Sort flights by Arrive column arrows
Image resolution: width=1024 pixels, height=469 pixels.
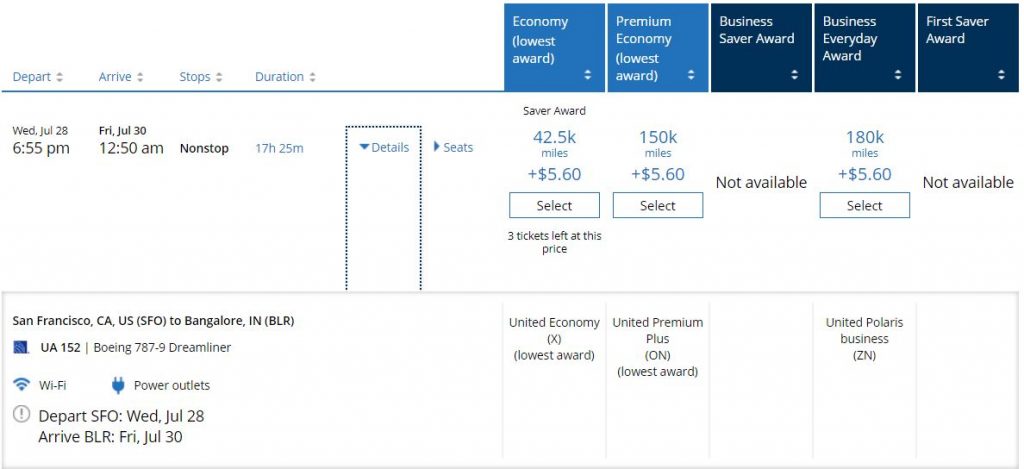(140, 77)
